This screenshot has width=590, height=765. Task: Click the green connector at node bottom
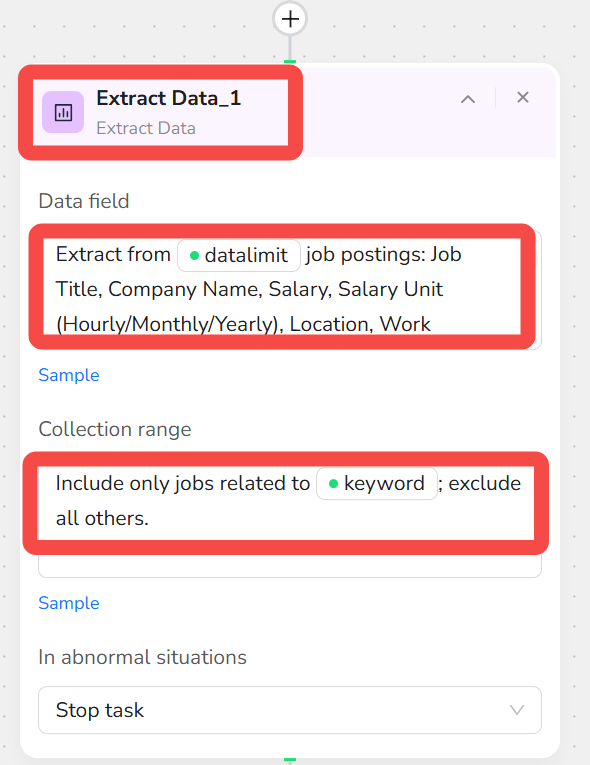(290, 760)
